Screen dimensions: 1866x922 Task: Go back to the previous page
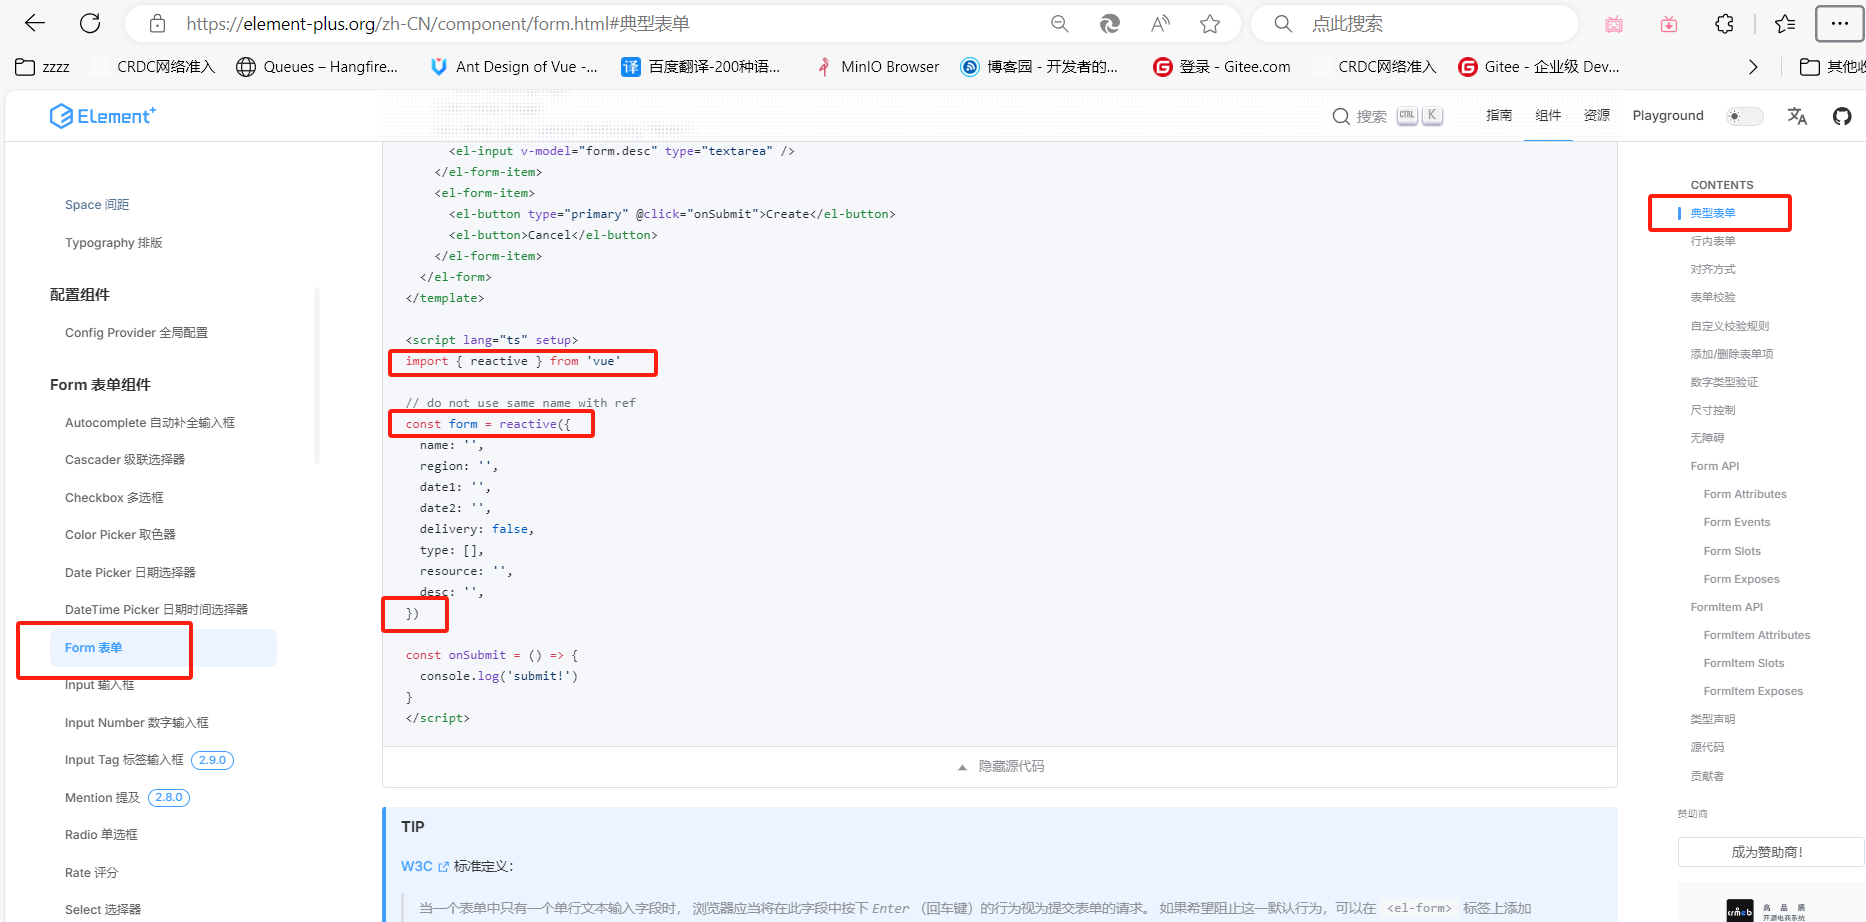click(35, 23)
